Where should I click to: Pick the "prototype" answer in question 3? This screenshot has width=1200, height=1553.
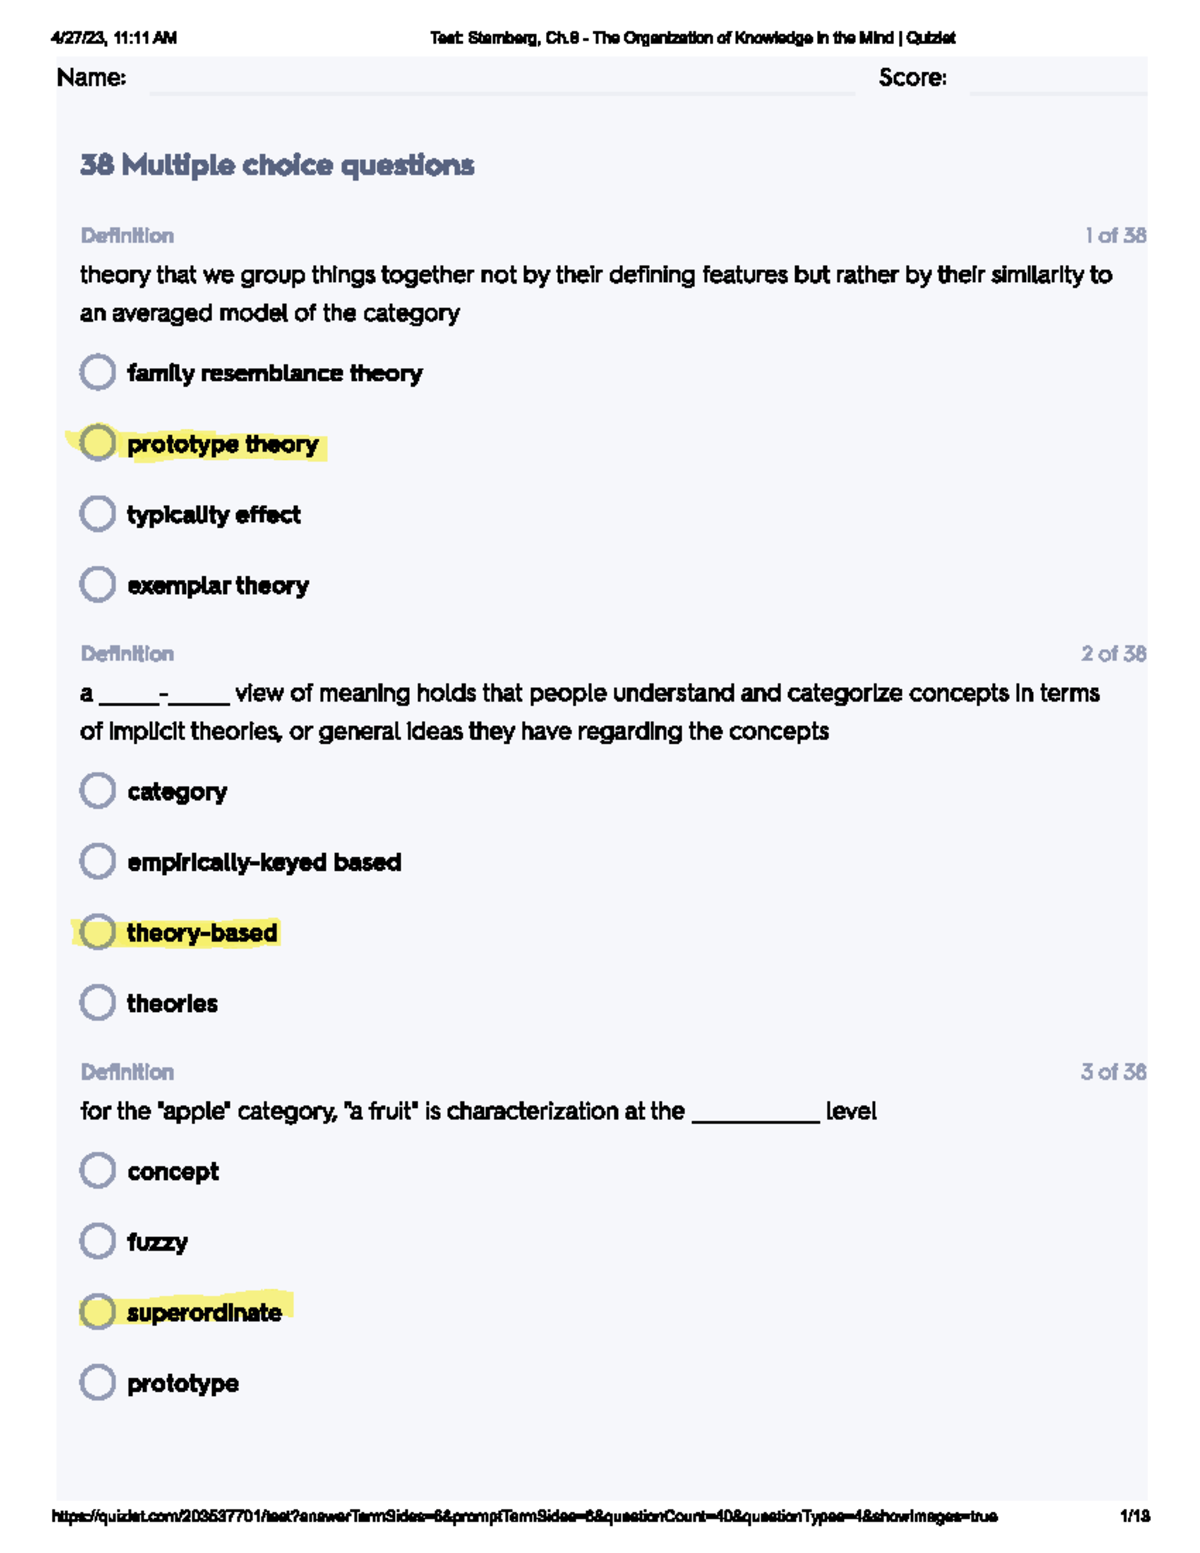pos(98,1382)
